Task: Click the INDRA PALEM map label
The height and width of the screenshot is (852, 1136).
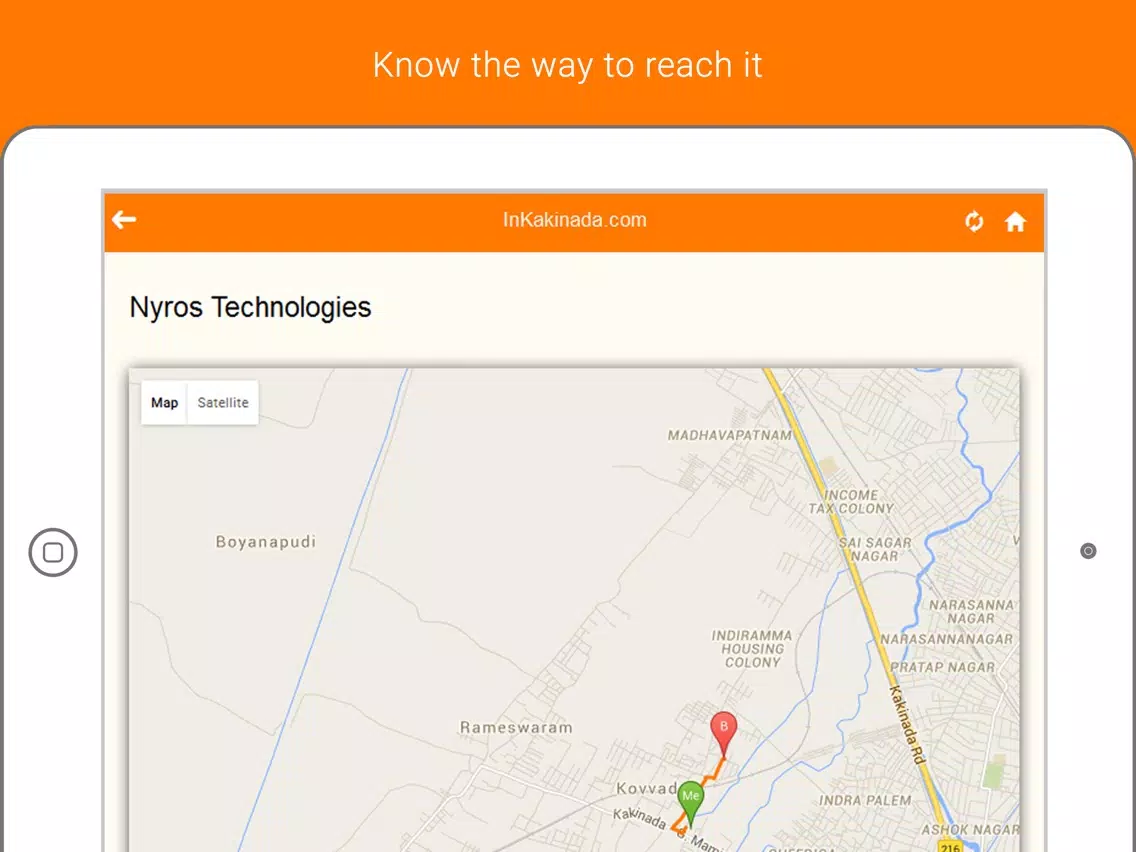Action: (865, 801)
